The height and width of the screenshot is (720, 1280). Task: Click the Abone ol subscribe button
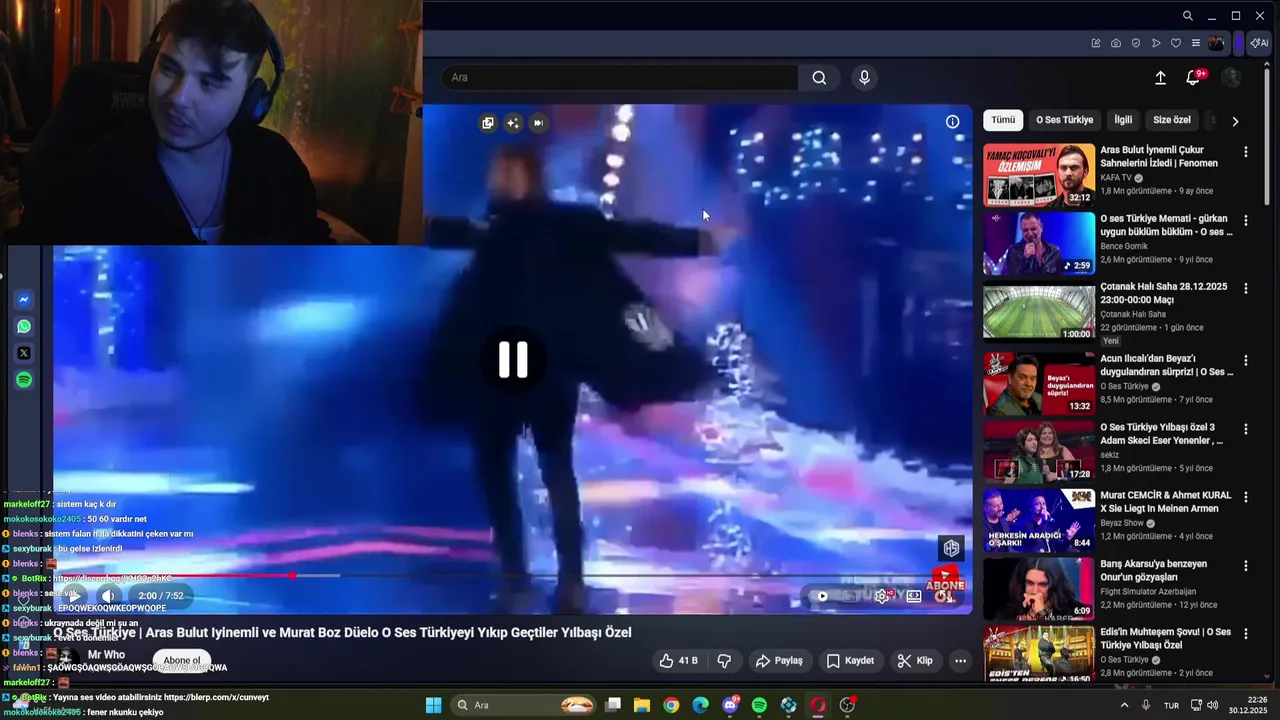[x=182, y=660]
